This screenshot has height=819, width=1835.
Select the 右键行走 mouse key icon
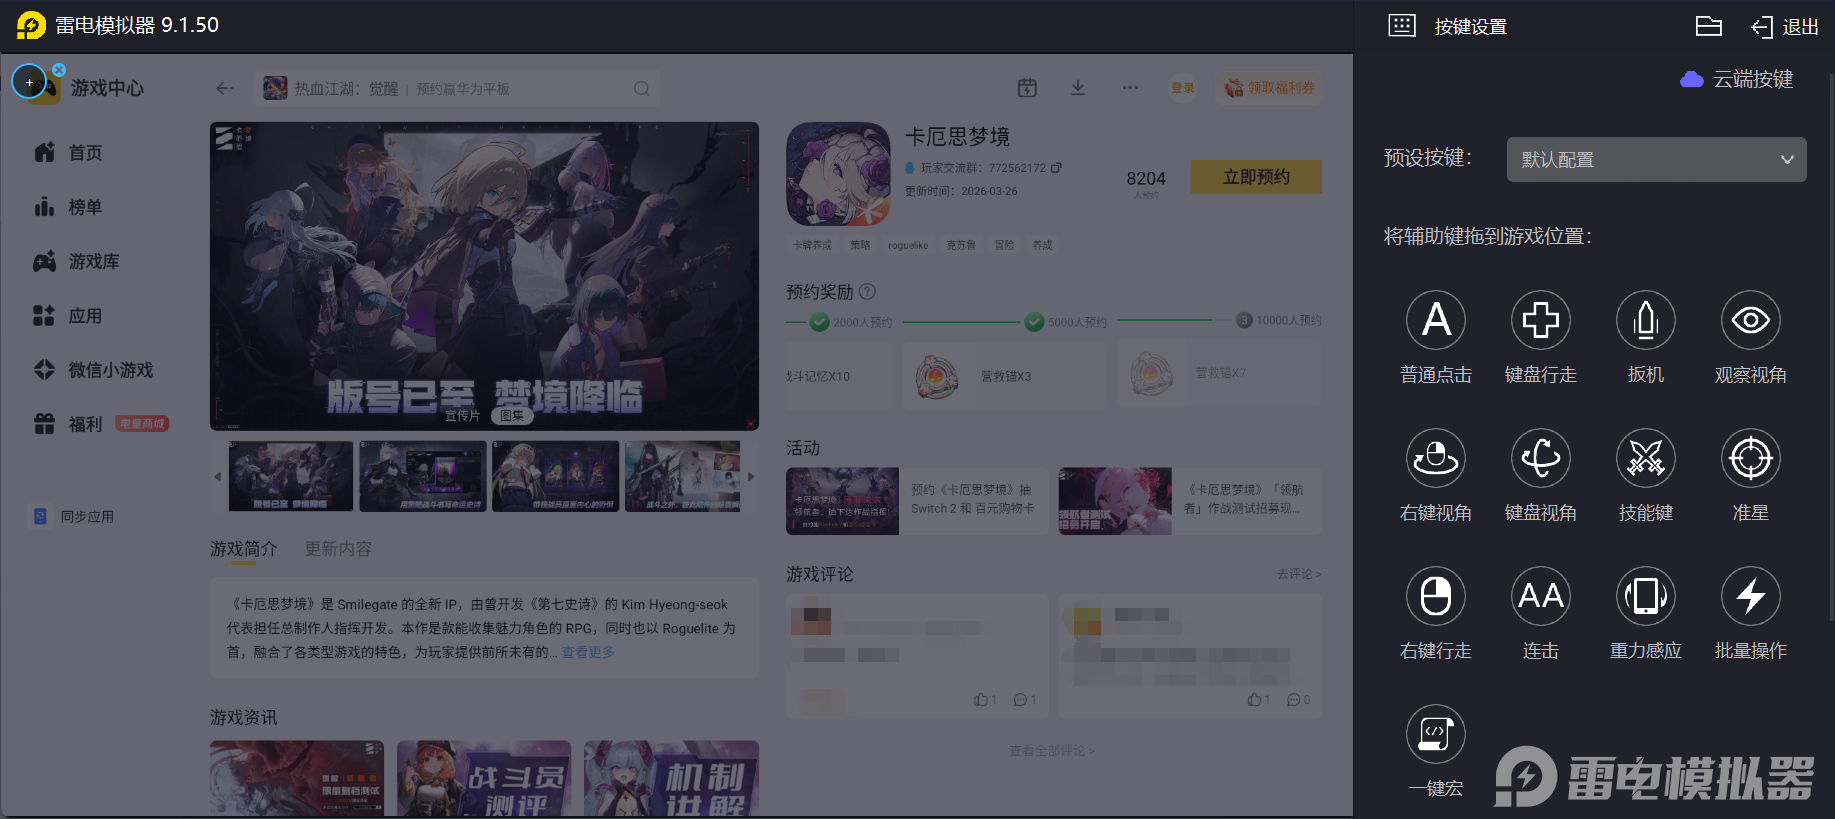coord(1436,596)
